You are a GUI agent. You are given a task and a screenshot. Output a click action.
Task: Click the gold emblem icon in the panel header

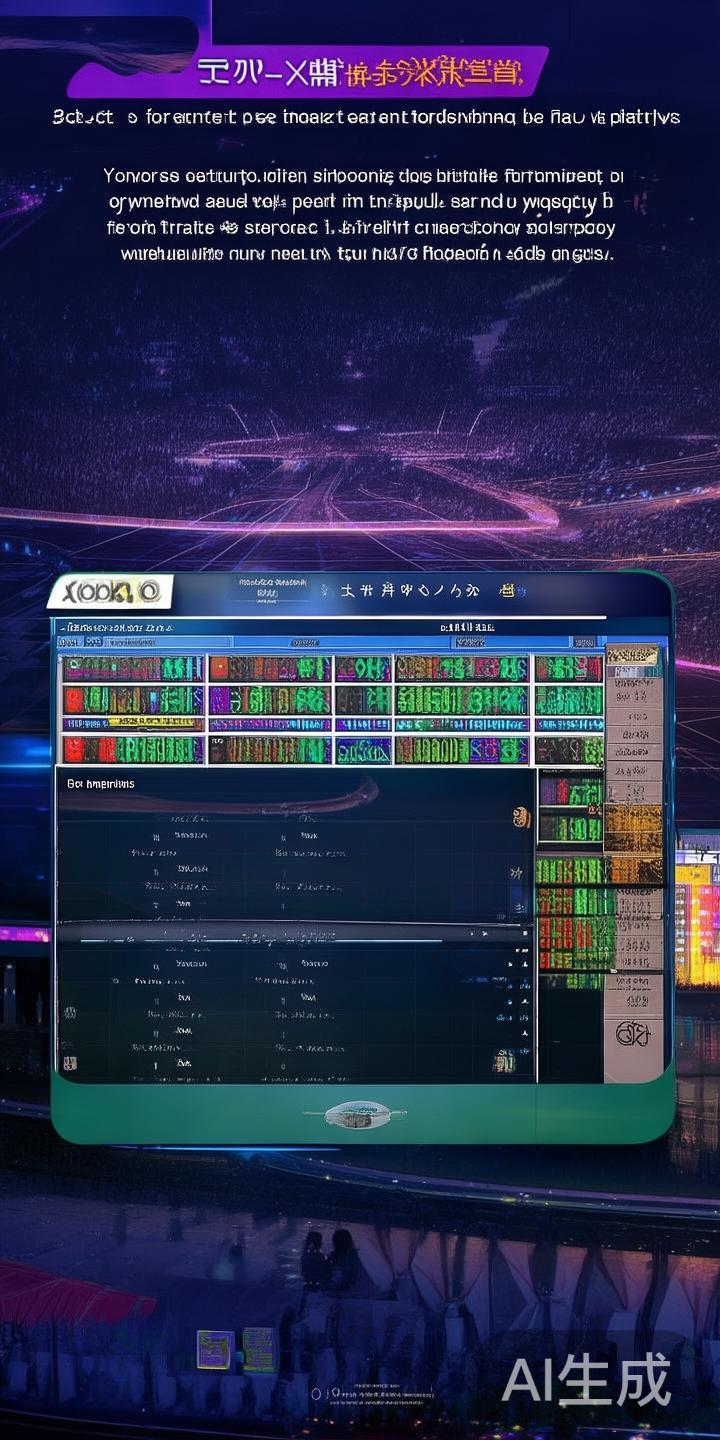pos(507,592)
